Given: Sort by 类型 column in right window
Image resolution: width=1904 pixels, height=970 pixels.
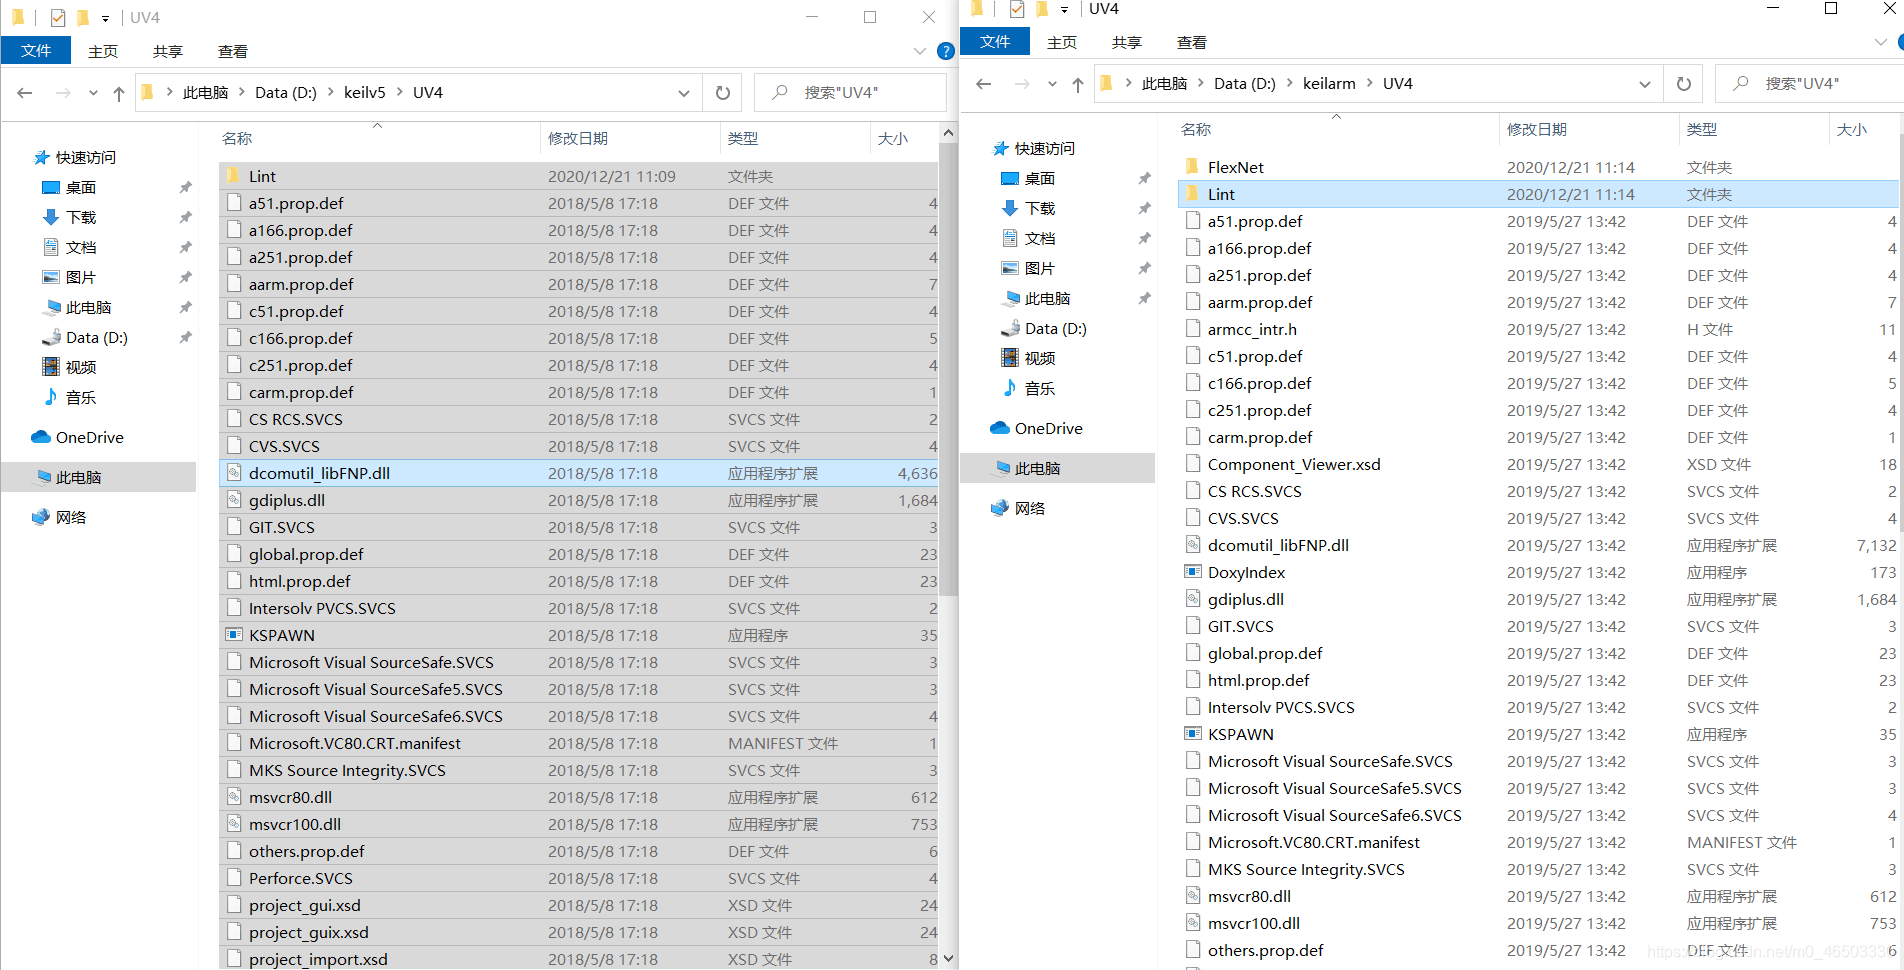Looking at the screenshot, I should pos(1702,130).
